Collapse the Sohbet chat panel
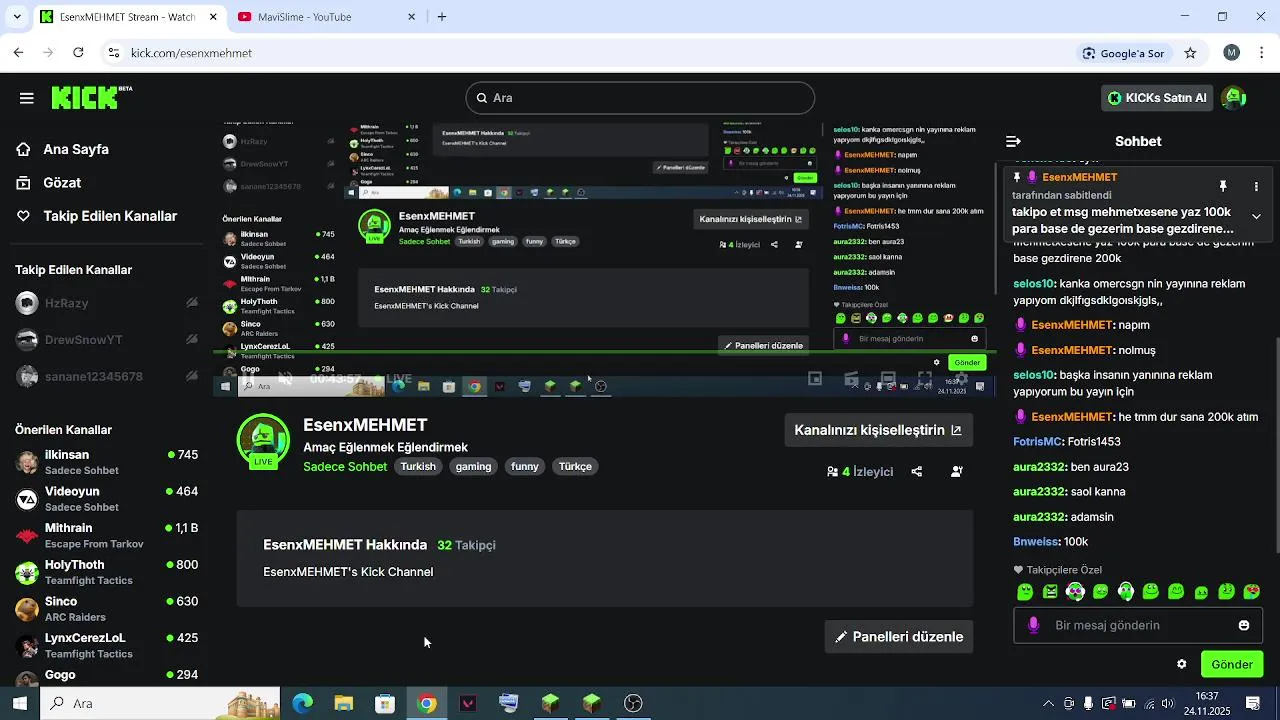Viewport: 1280px width, 720px height. [x=1013, y=141]
